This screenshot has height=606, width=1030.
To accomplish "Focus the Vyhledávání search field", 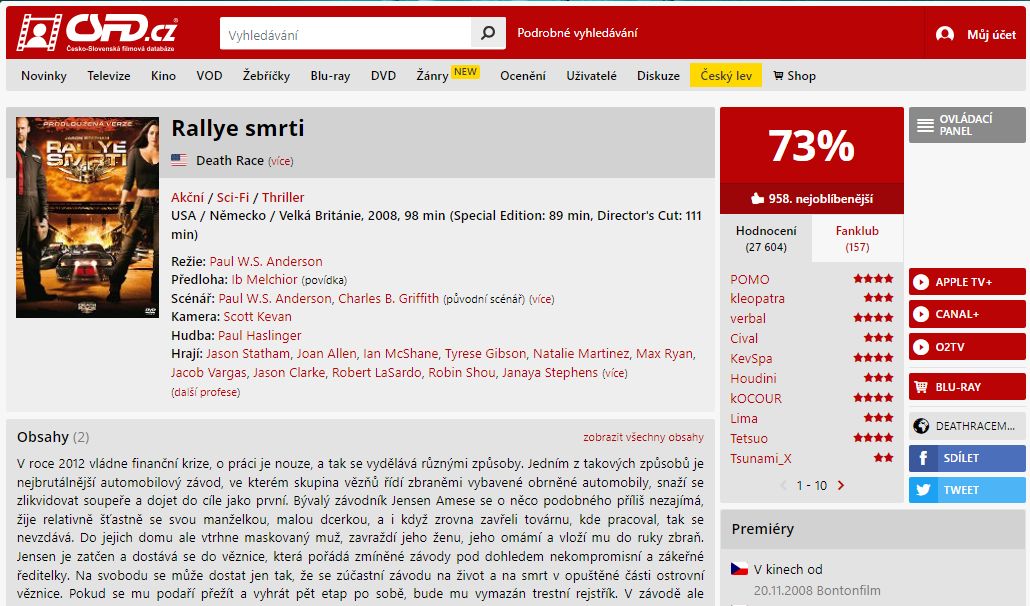I will (x=346, y=33).
